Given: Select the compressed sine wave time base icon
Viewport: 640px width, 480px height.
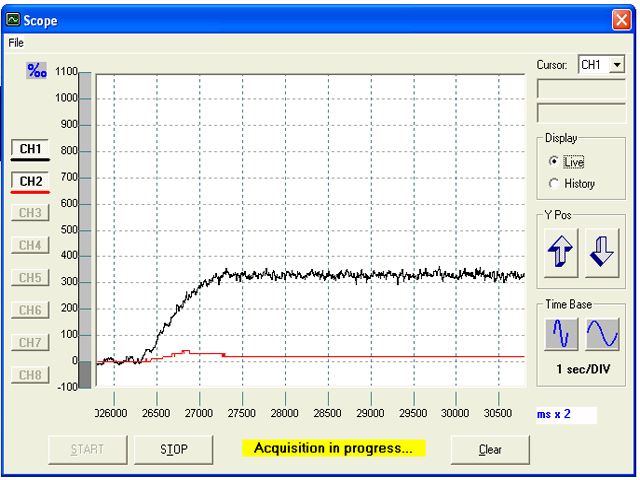Looking at the screenshot, I should [x=561, y=334].
